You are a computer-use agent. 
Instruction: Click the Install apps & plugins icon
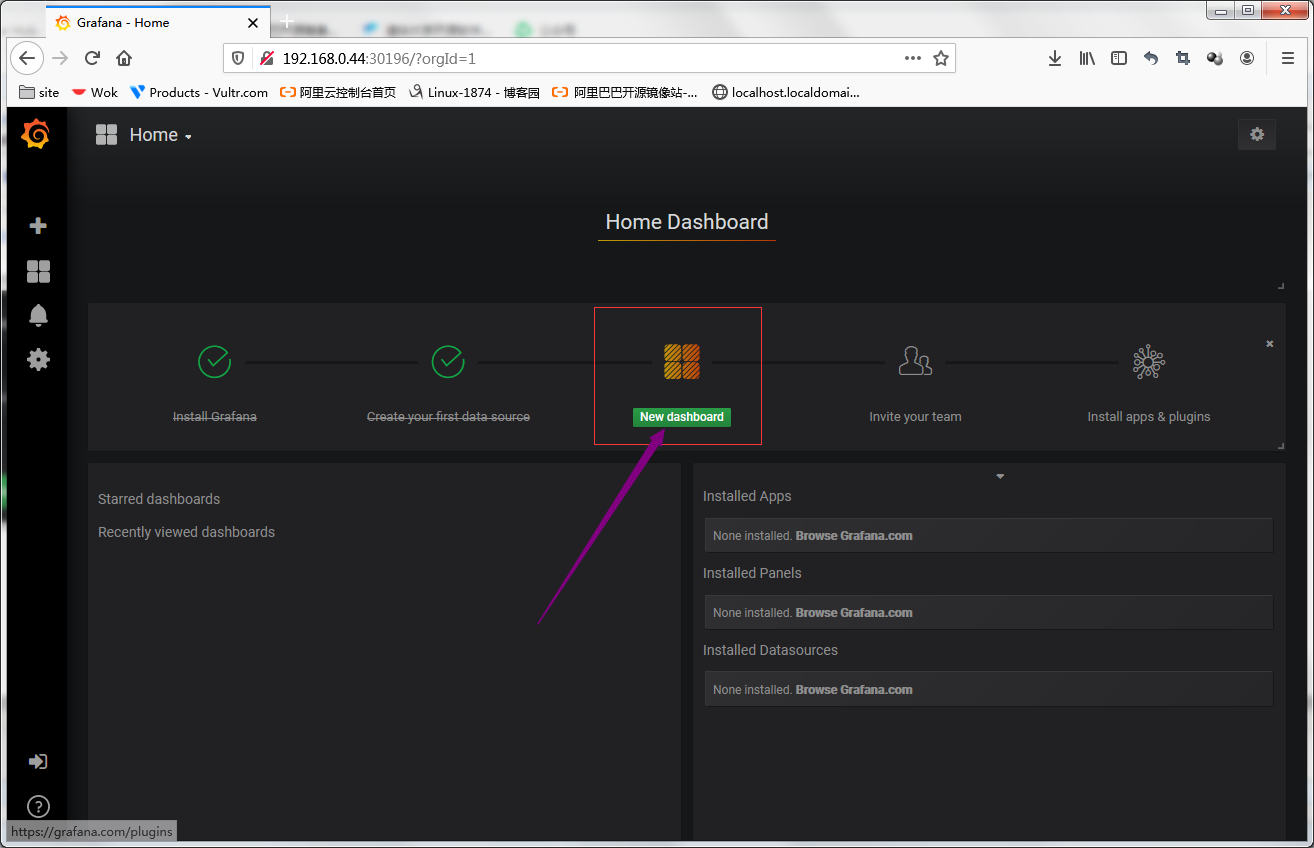pos(1149,362)
